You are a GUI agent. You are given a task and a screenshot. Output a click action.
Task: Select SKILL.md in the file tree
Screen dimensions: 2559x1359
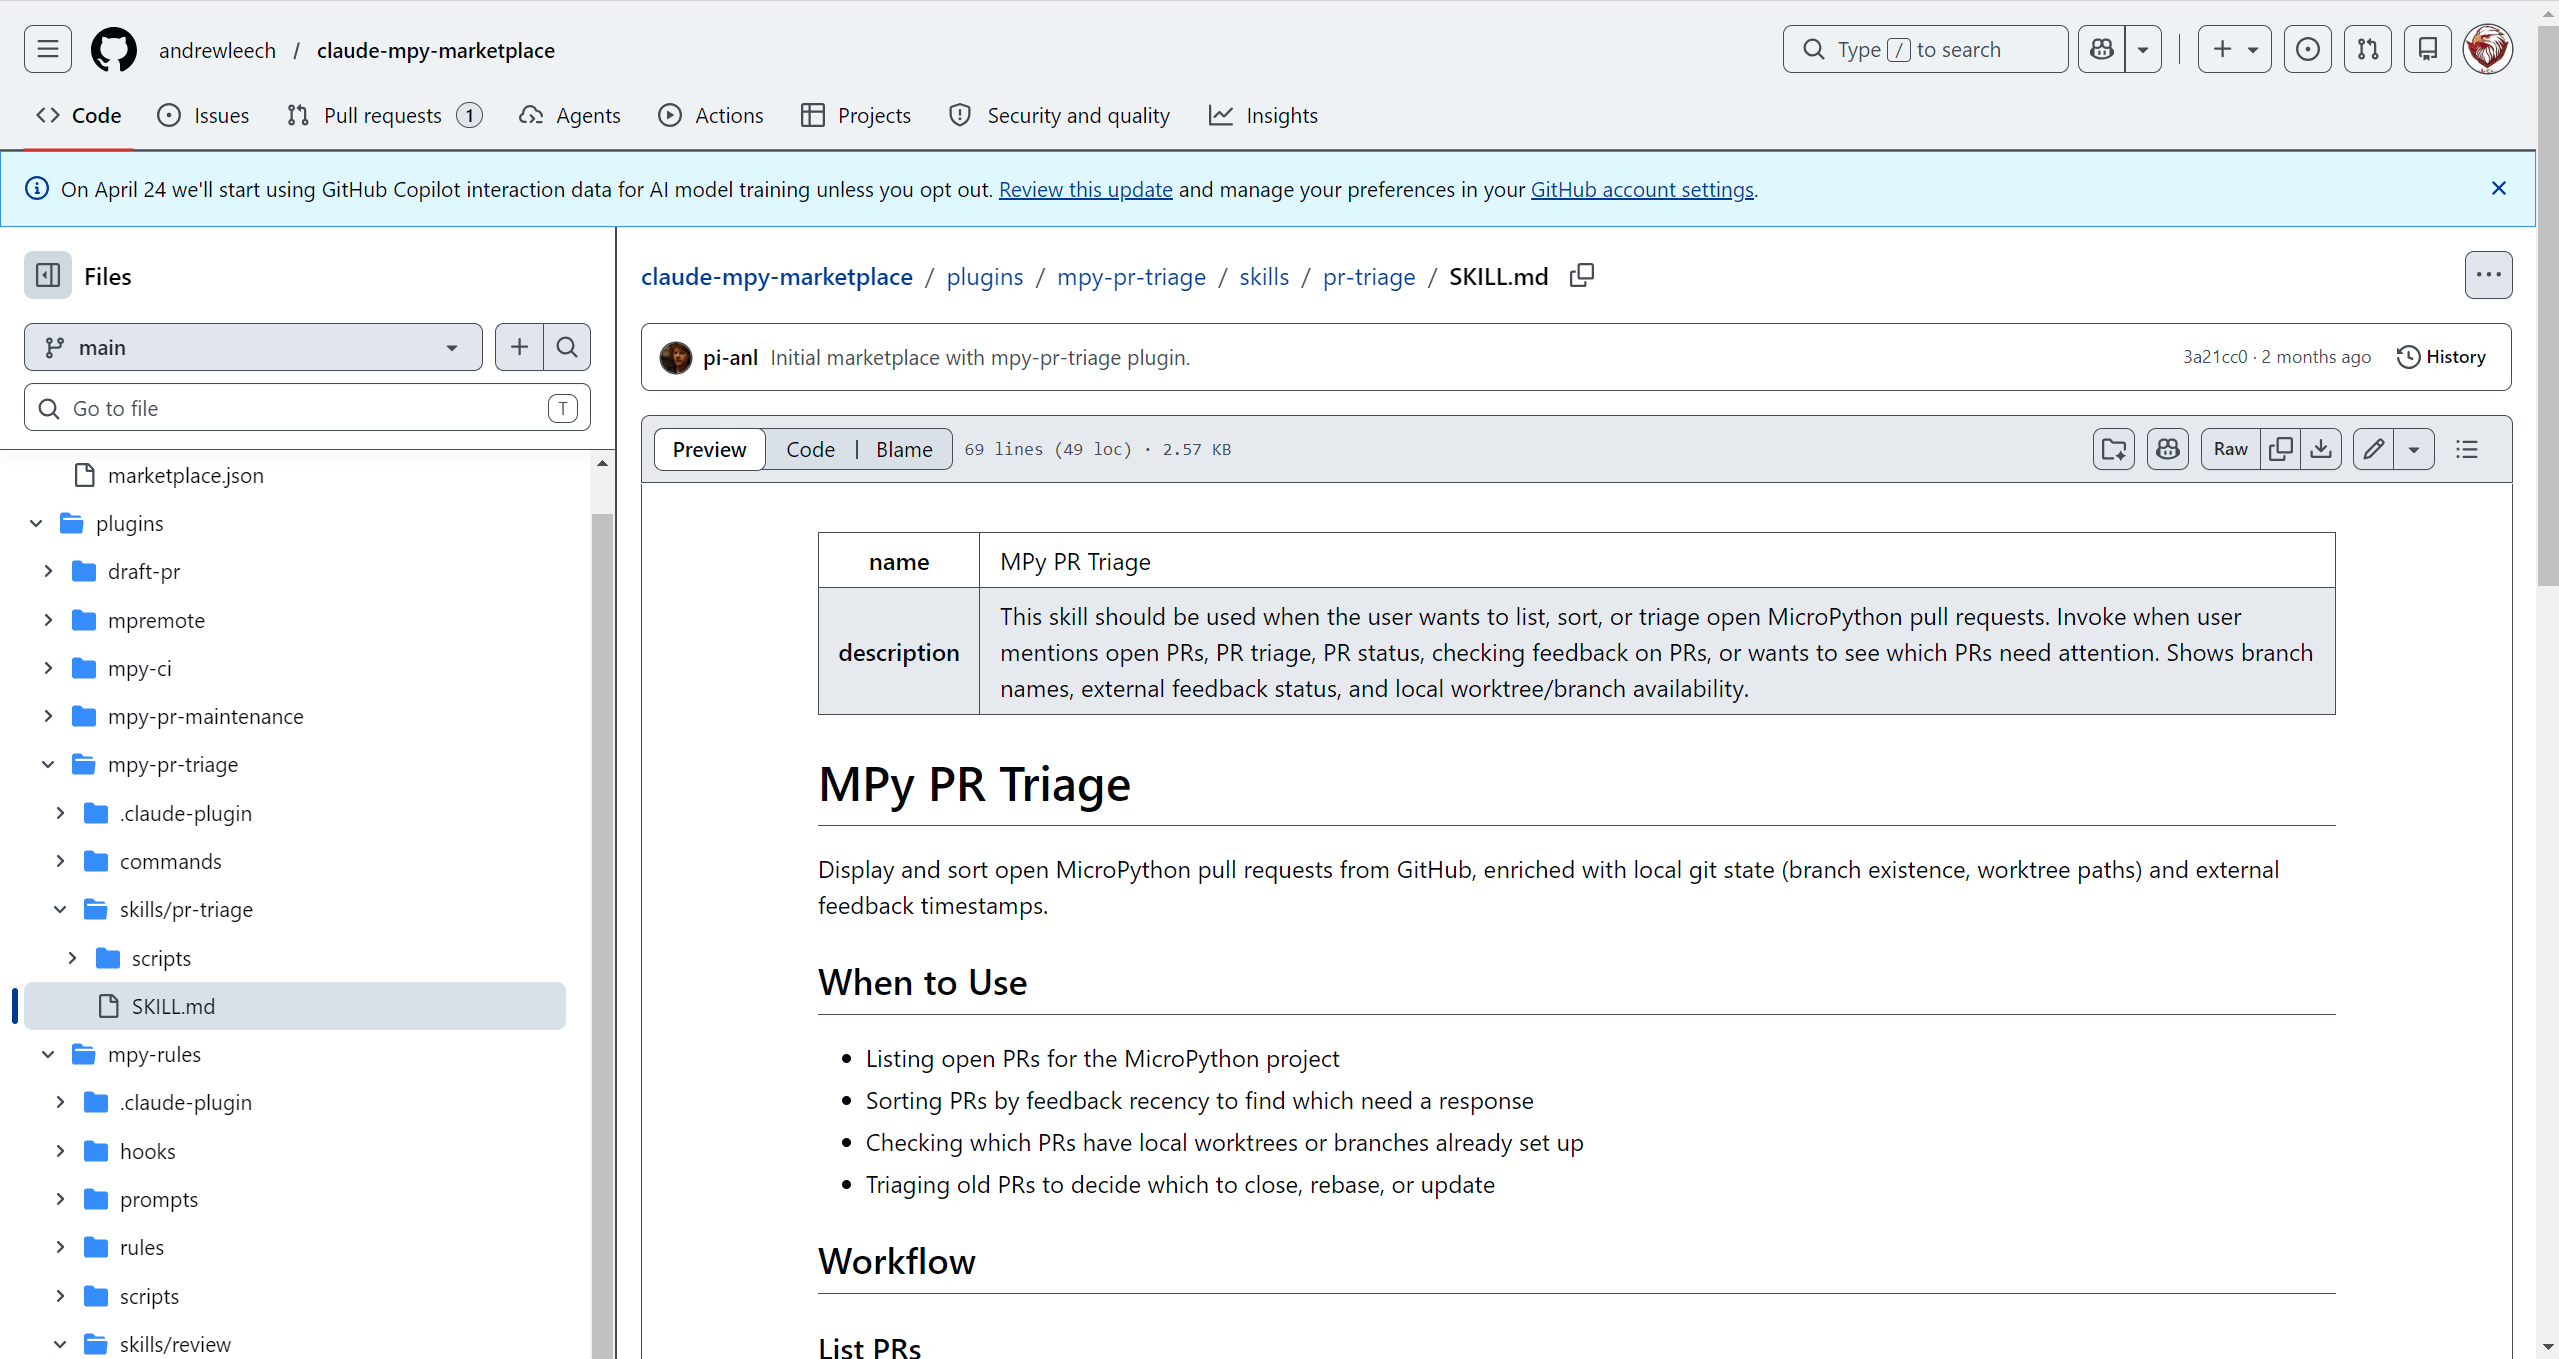tap(295, 1006)
